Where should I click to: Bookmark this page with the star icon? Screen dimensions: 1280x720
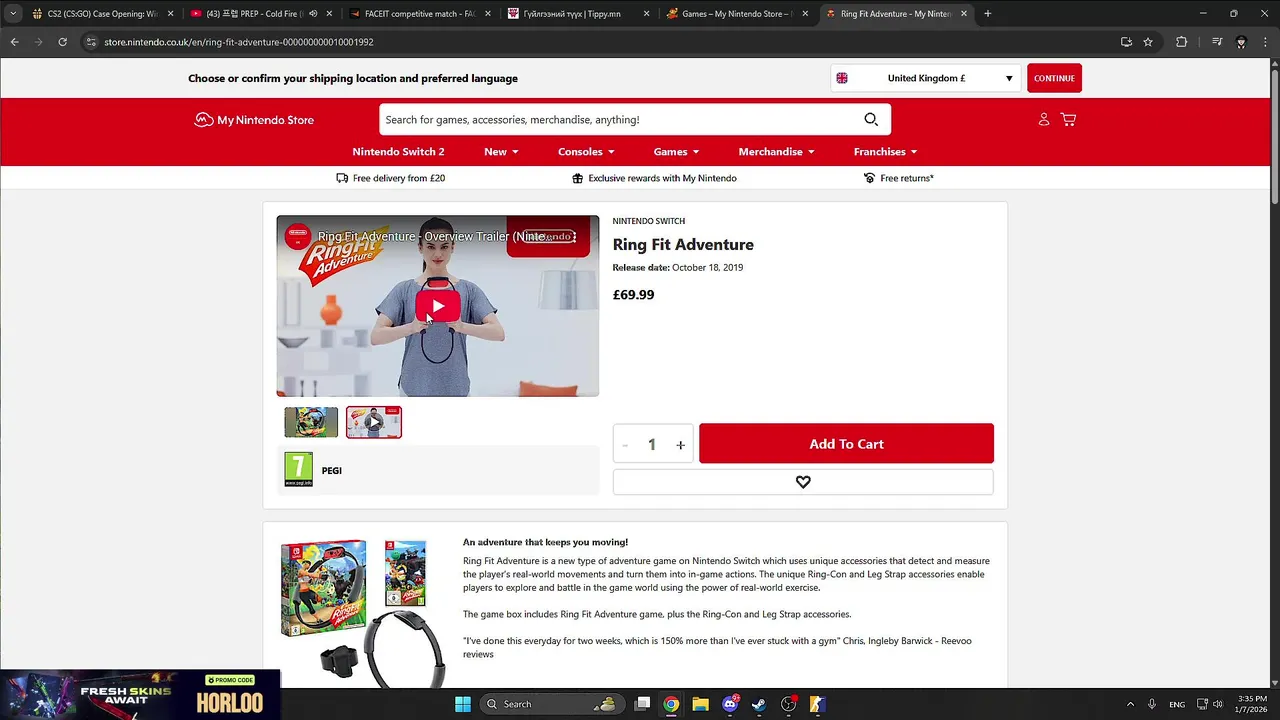[x=1148, y=42]
